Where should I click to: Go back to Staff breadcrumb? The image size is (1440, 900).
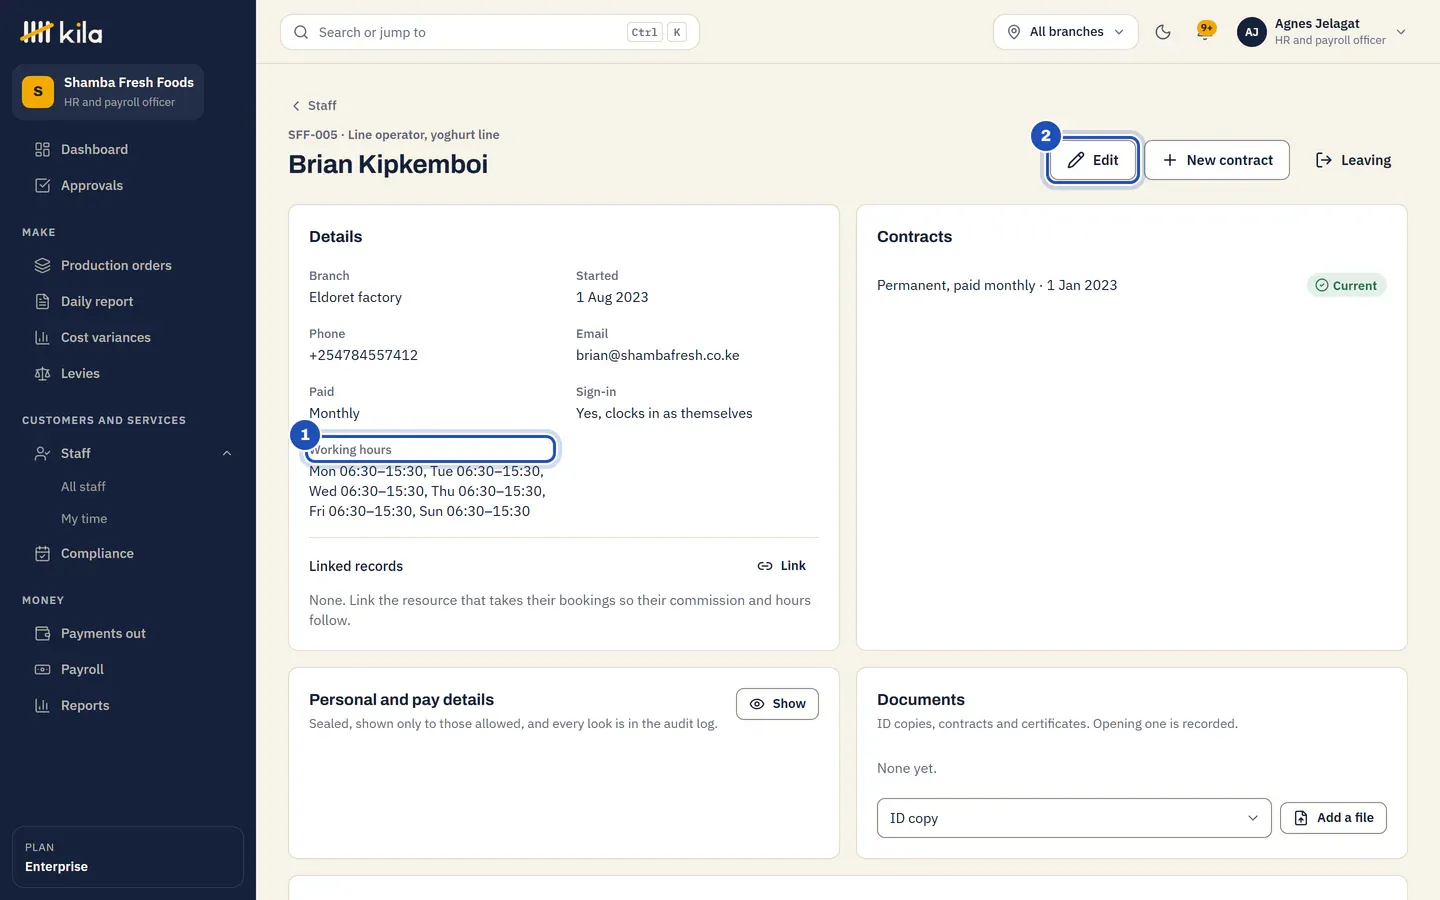click(313, 106)
